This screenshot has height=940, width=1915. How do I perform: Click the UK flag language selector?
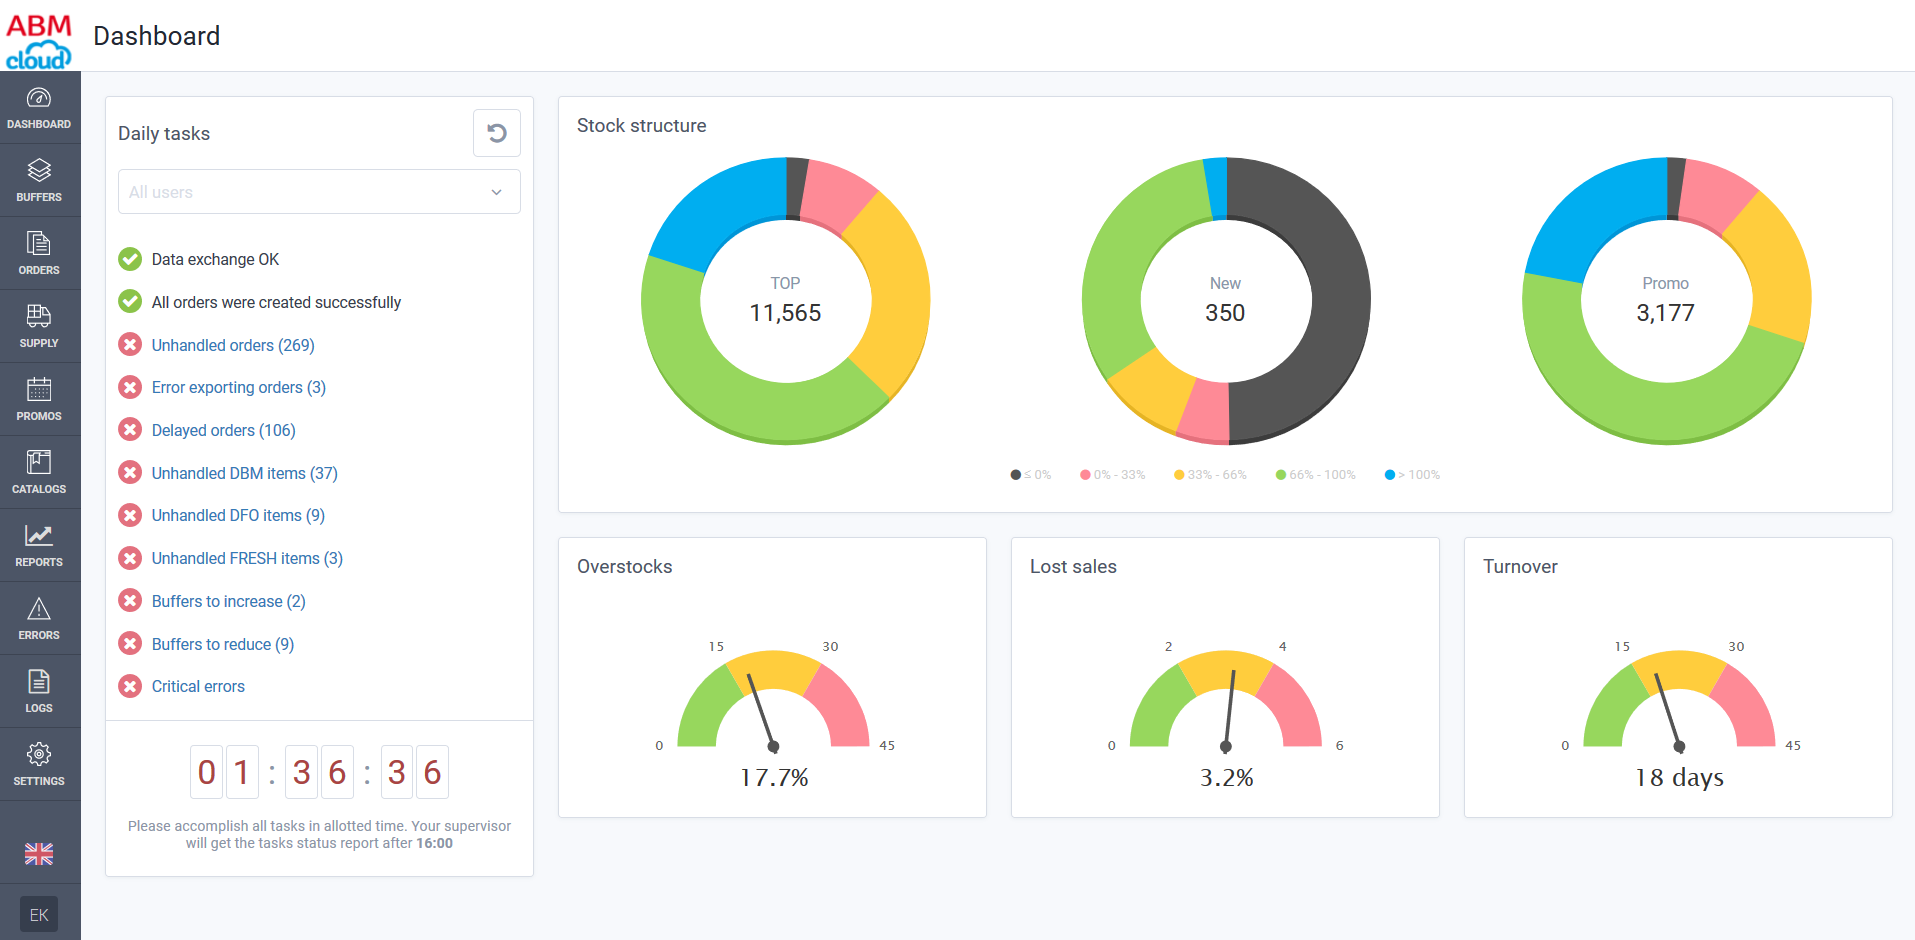point(39,854)
